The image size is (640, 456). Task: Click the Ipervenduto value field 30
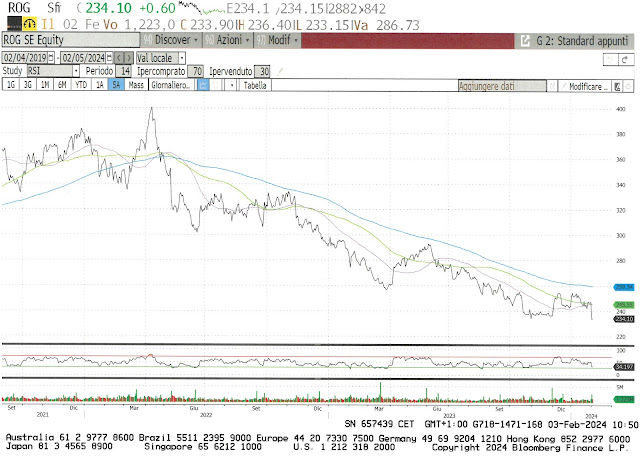[x=262, y=71]
